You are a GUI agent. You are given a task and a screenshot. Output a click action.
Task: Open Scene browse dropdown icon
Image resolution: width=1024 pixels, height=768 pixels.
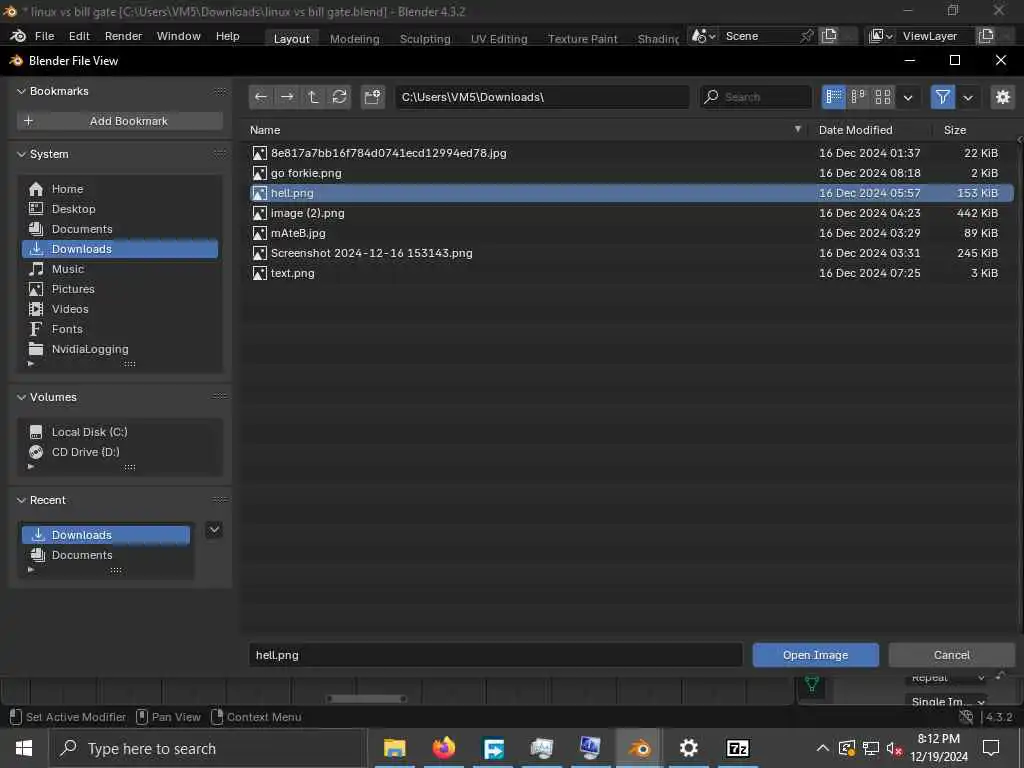coord(704,36)
